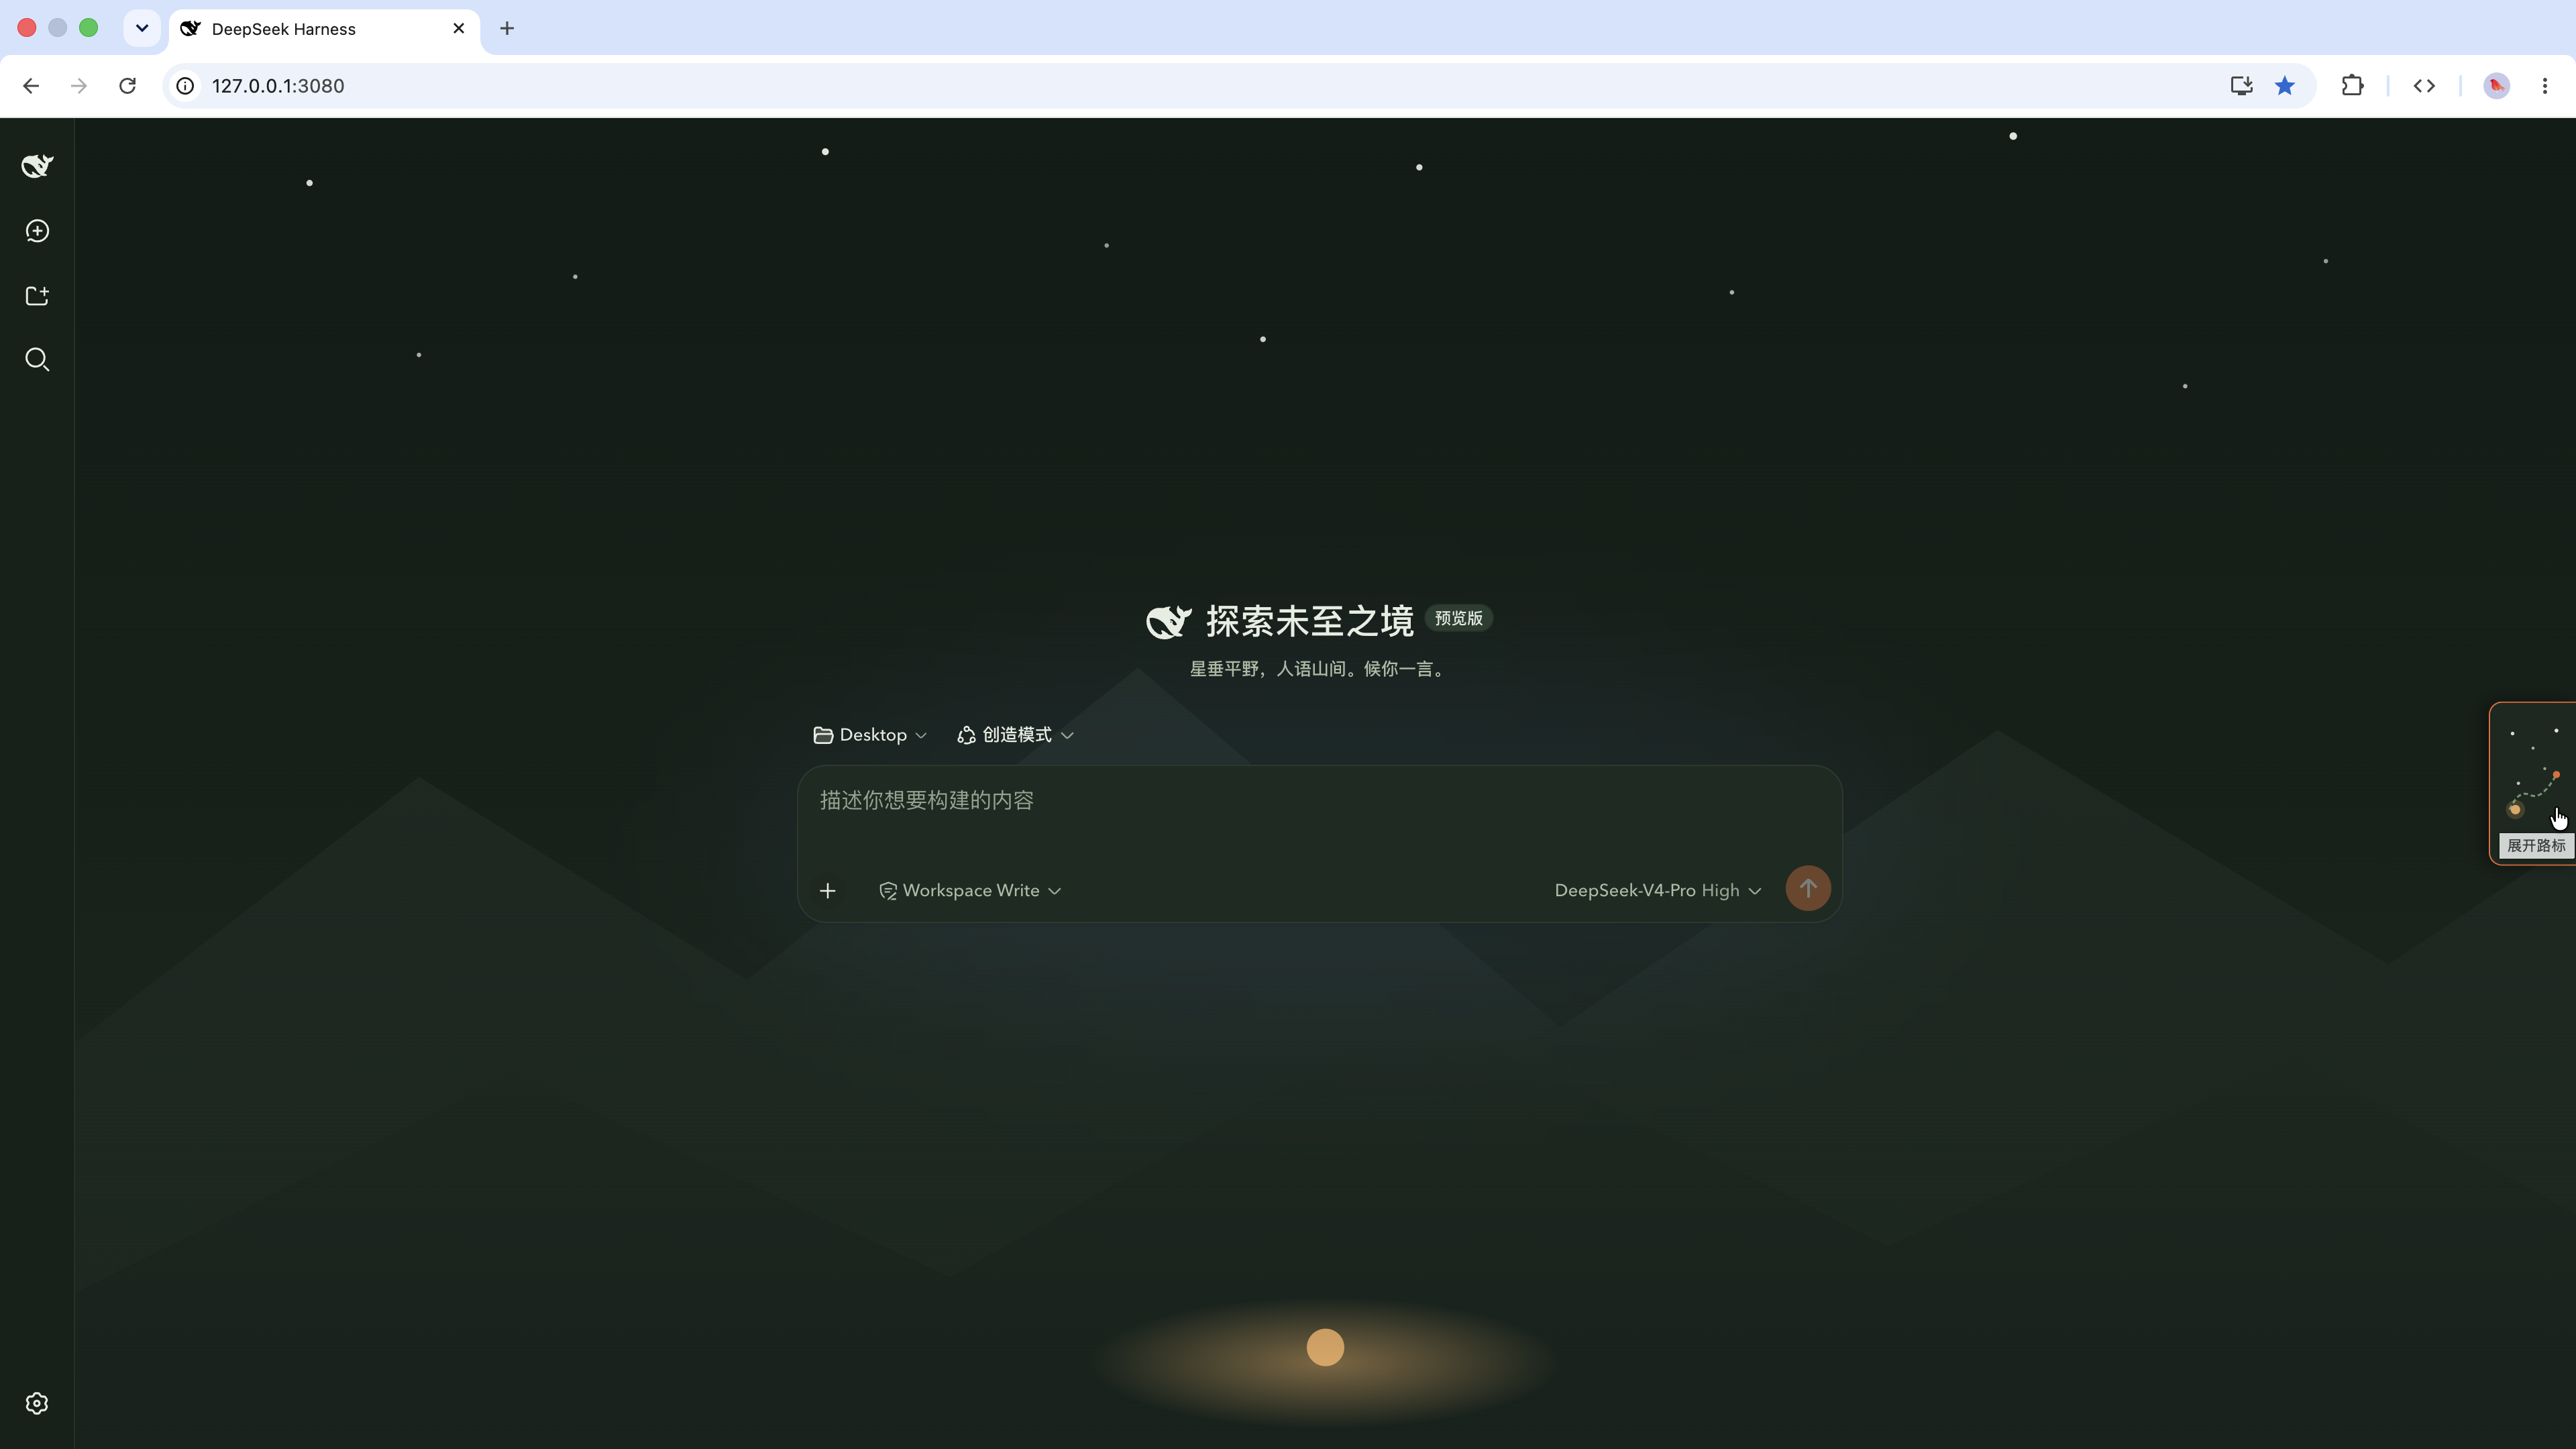Open the new project folder icon
This screenshot has width=2576, height=1449.
click(37, 295)
